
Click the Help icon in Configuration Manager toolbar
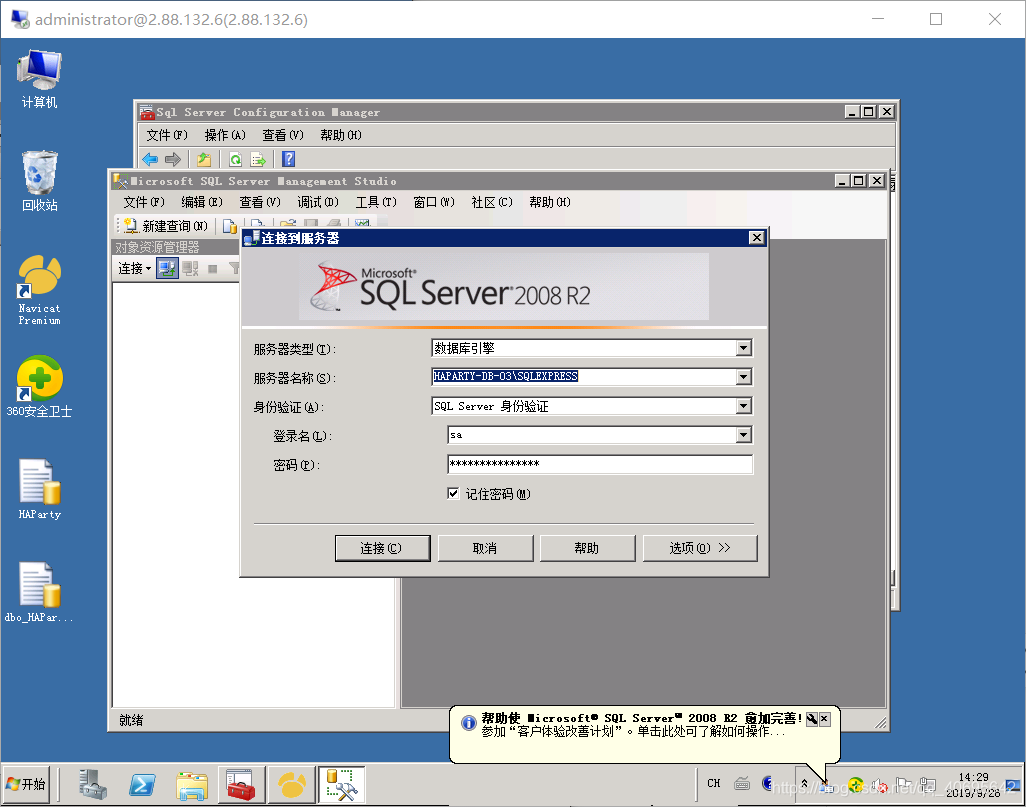click(x=287, y=158)
